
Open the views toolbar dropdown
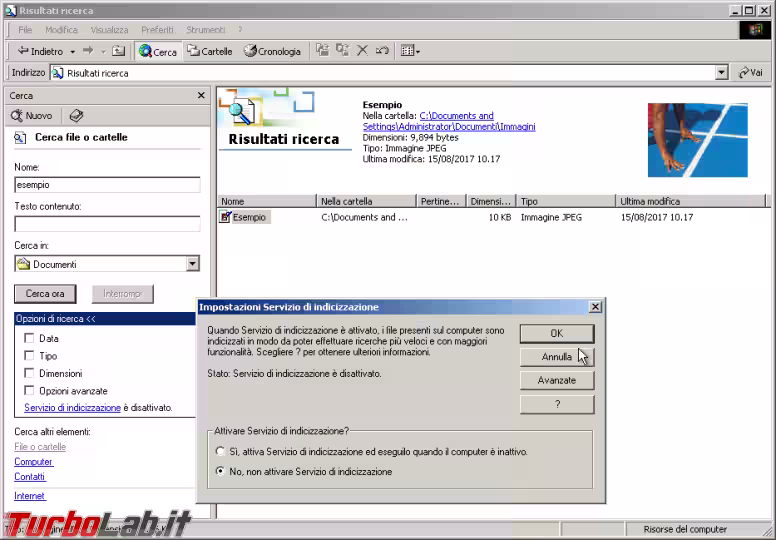point(410,51)
